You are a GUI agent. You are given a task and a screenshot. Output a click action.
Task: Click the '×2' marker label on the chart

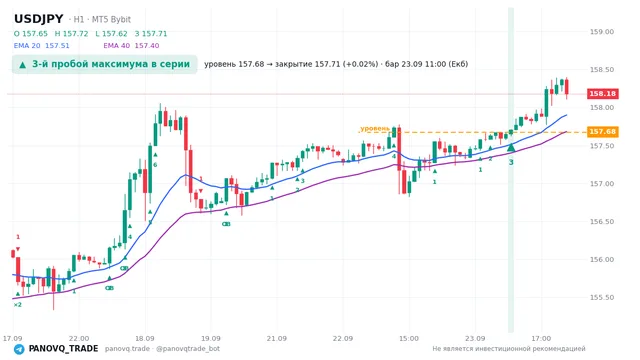click(18, 304)
